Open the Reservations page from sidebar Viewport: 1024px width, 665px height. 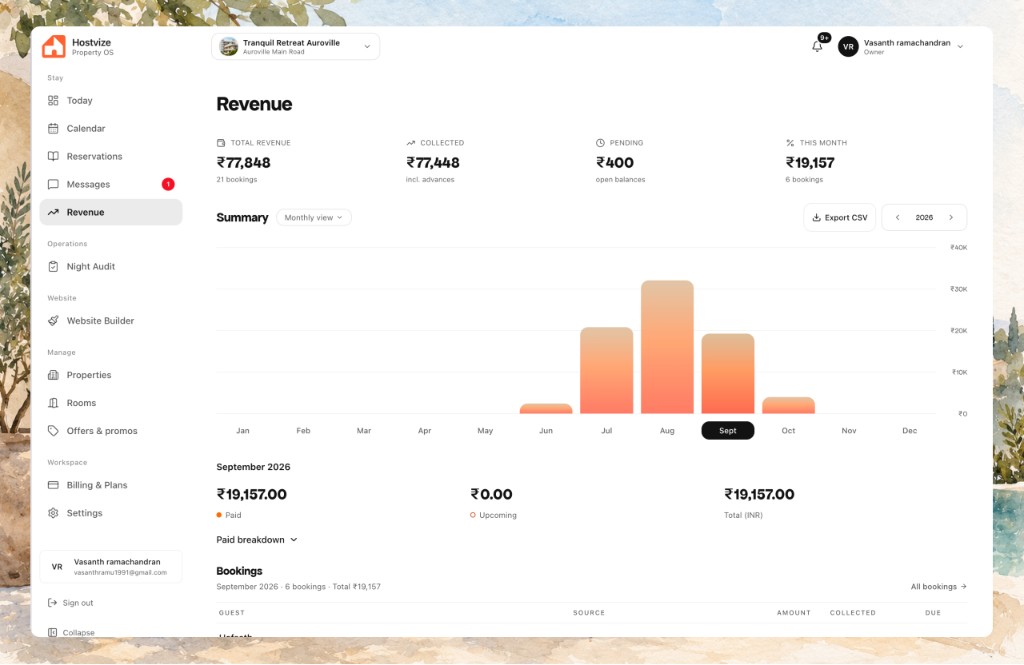pyautogui.click(x=111, y=156)
